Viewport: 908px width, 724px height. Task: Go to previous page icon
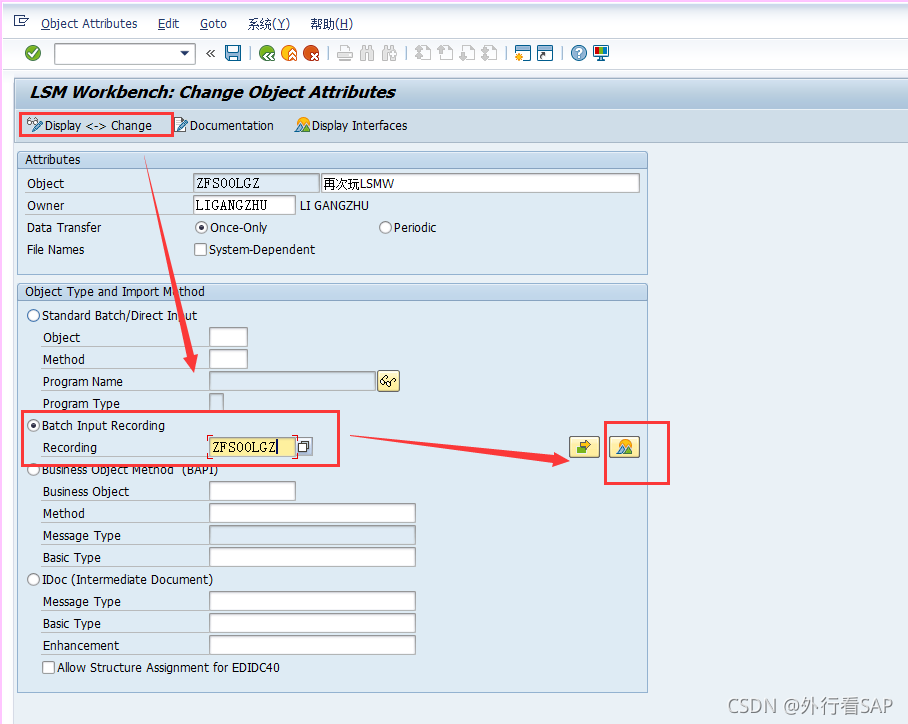click(445, 53)
